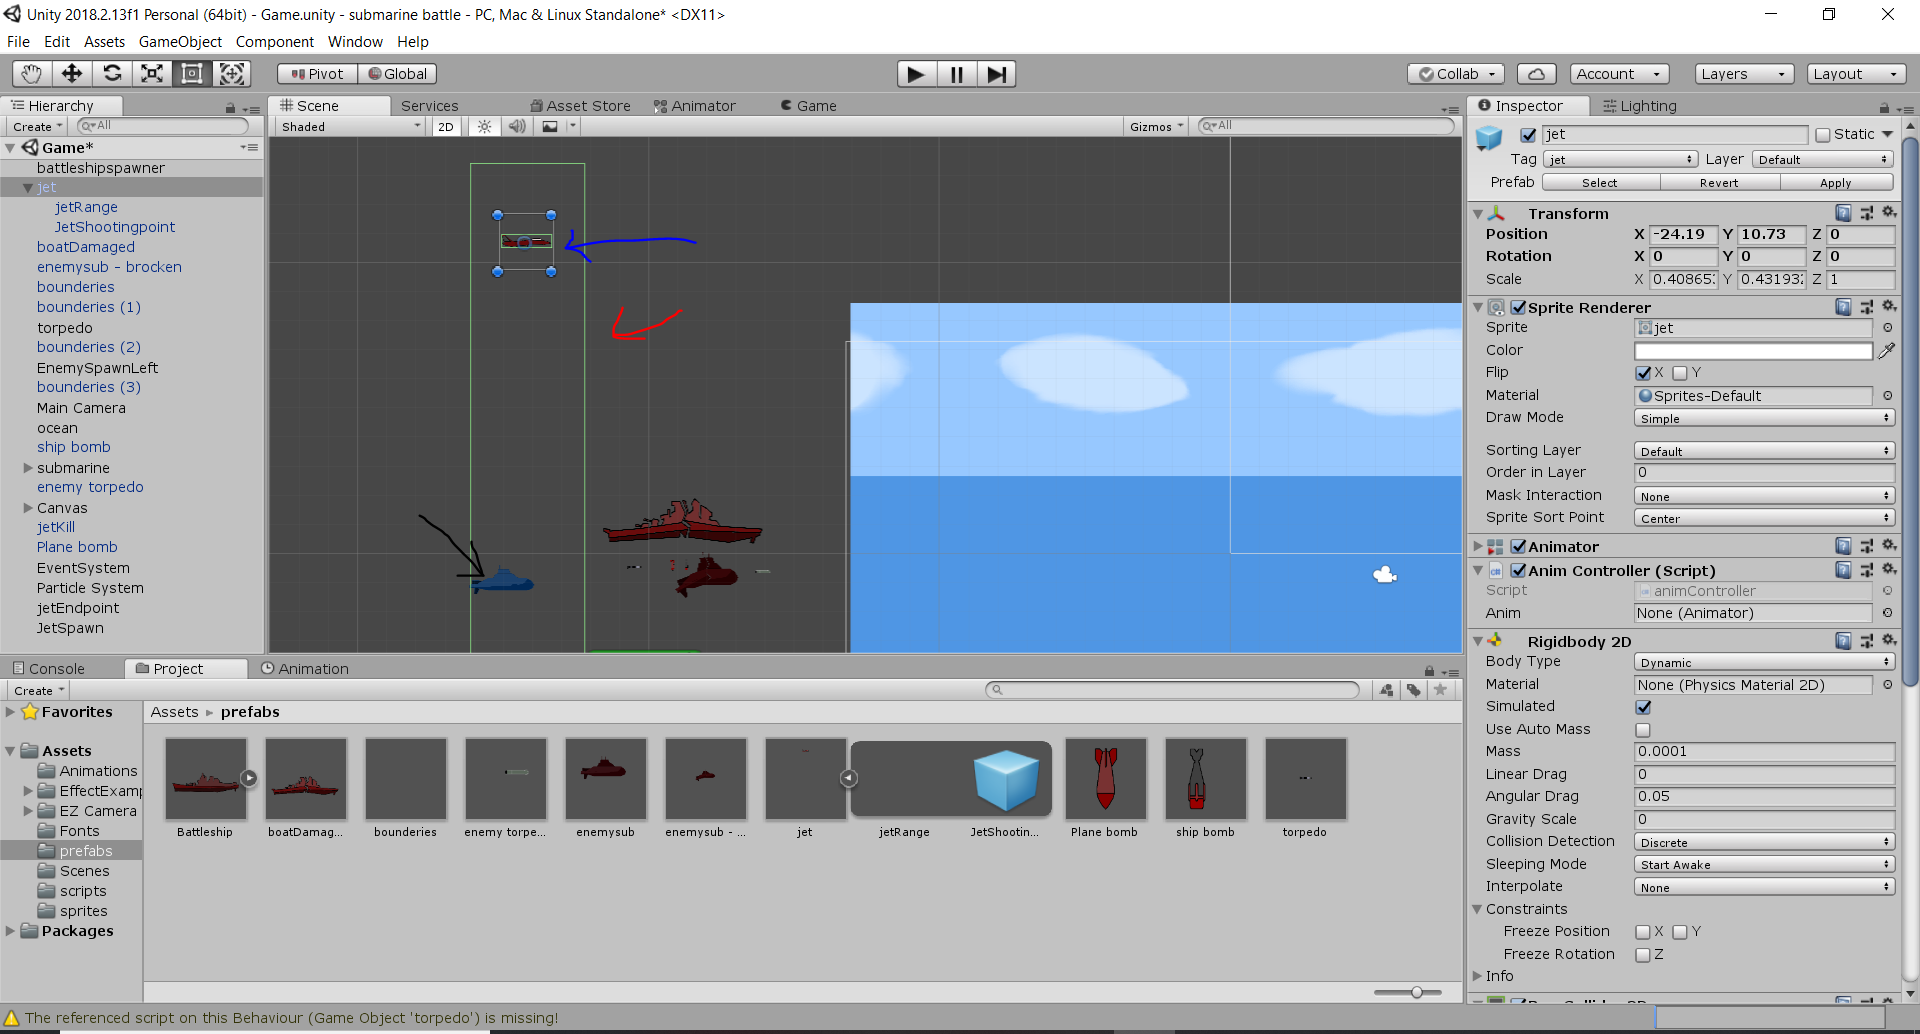Open Collision Detection Discrete dropdown

[1764, 842]
